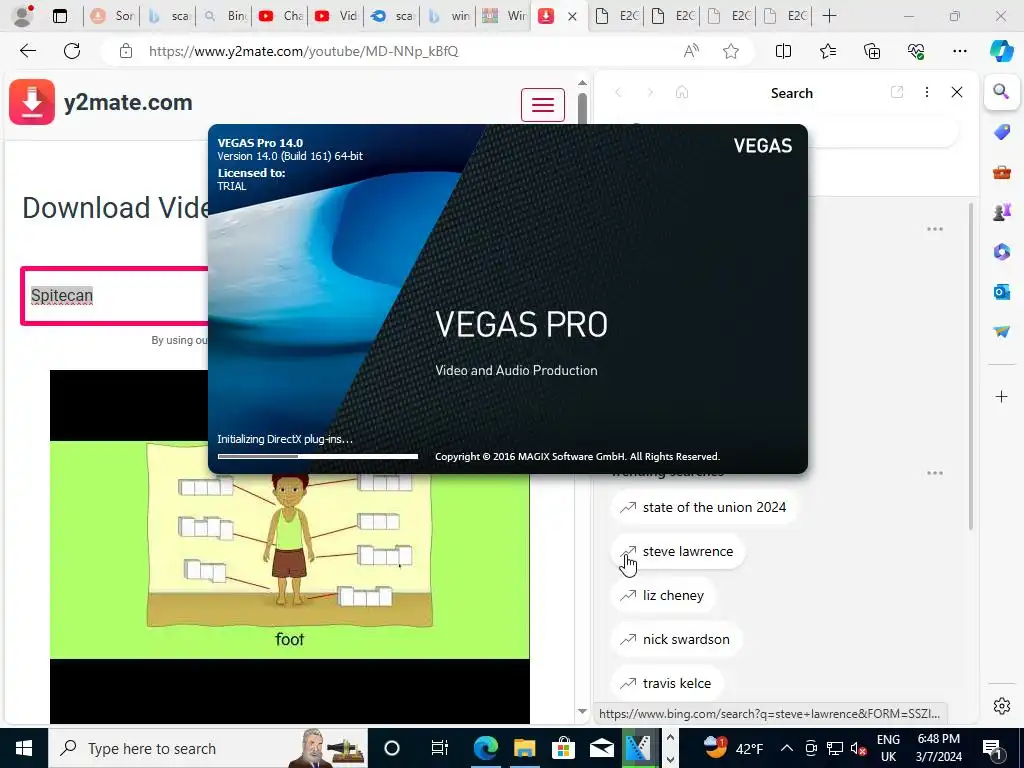Click the address bar URL

tap(303, 51)
